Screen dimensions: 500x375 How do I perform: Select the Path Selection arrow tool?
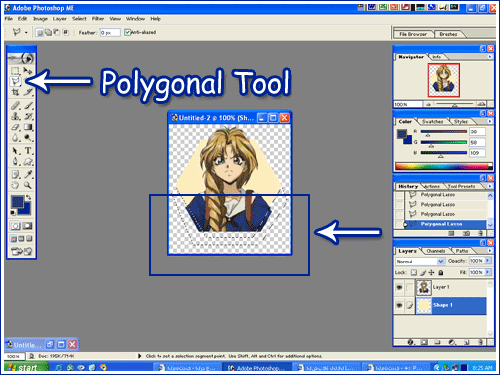(x=15, y=151)
